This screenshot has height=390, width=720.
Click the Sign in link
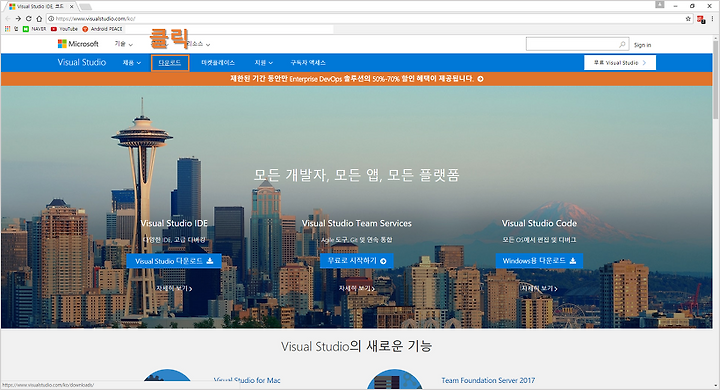642,45
